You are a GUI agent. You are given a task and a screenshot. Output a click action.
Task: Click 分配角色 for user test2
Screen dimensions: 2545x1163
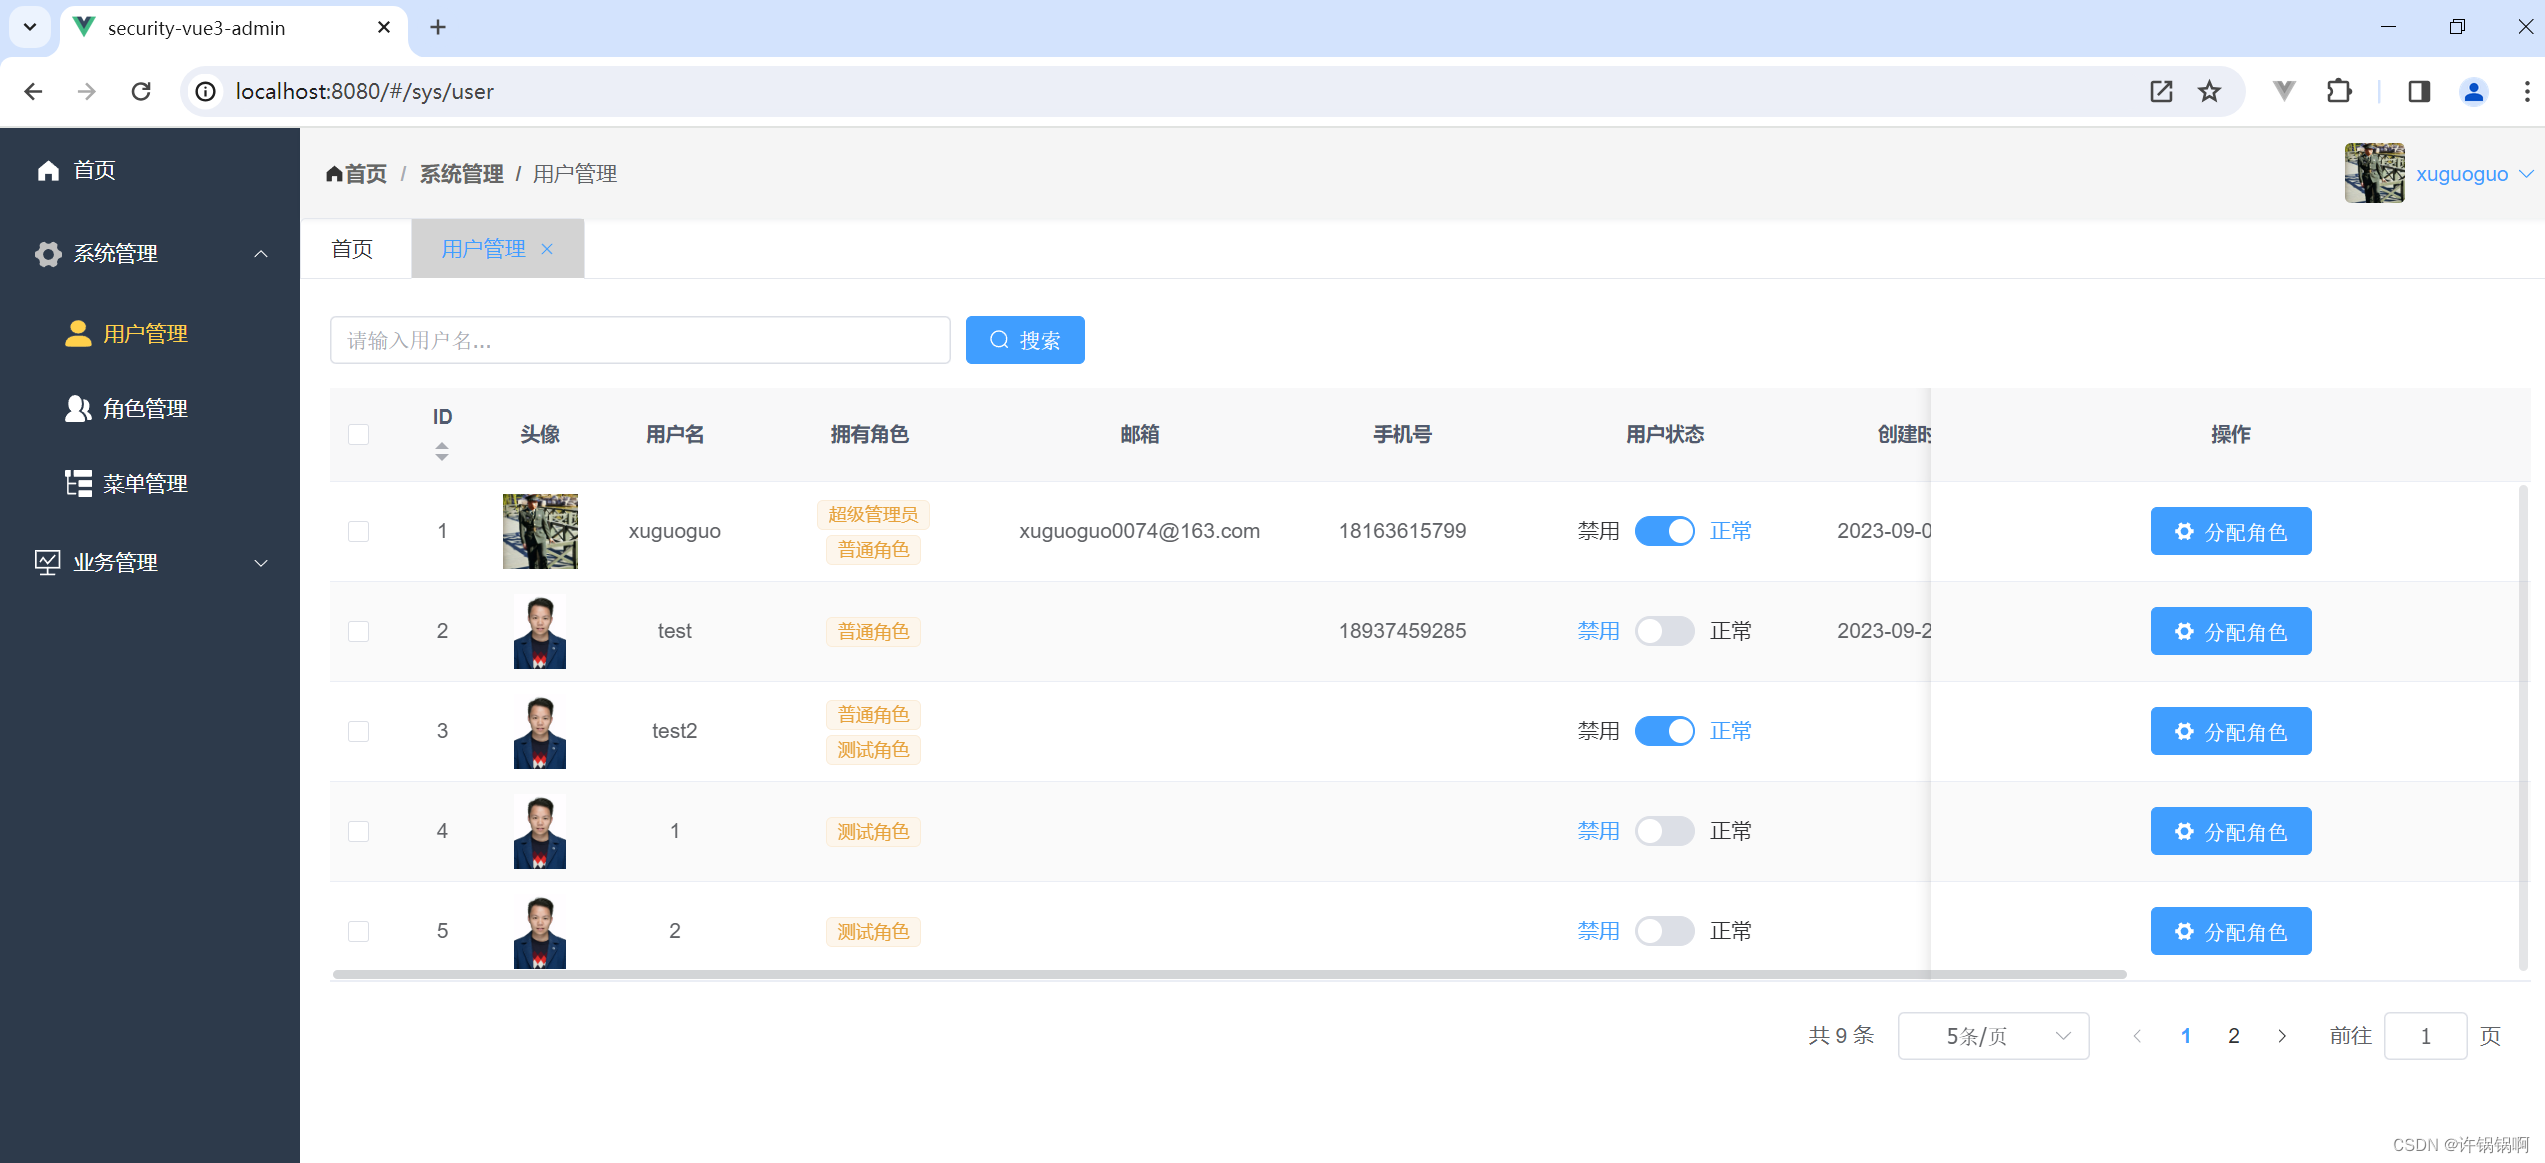(2231, 731)
